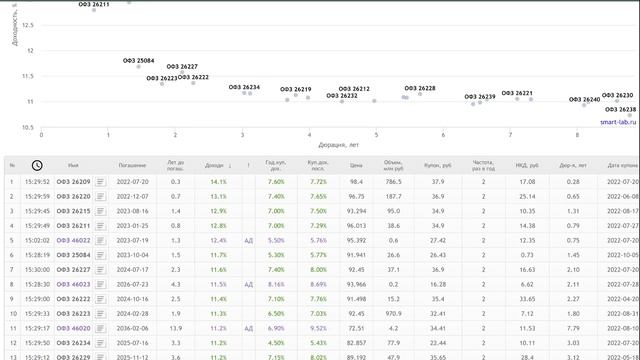Open ОФЗ 46022 bond link in table
The height and width of the screenshot is (360, 640).
tap(73, 240)
